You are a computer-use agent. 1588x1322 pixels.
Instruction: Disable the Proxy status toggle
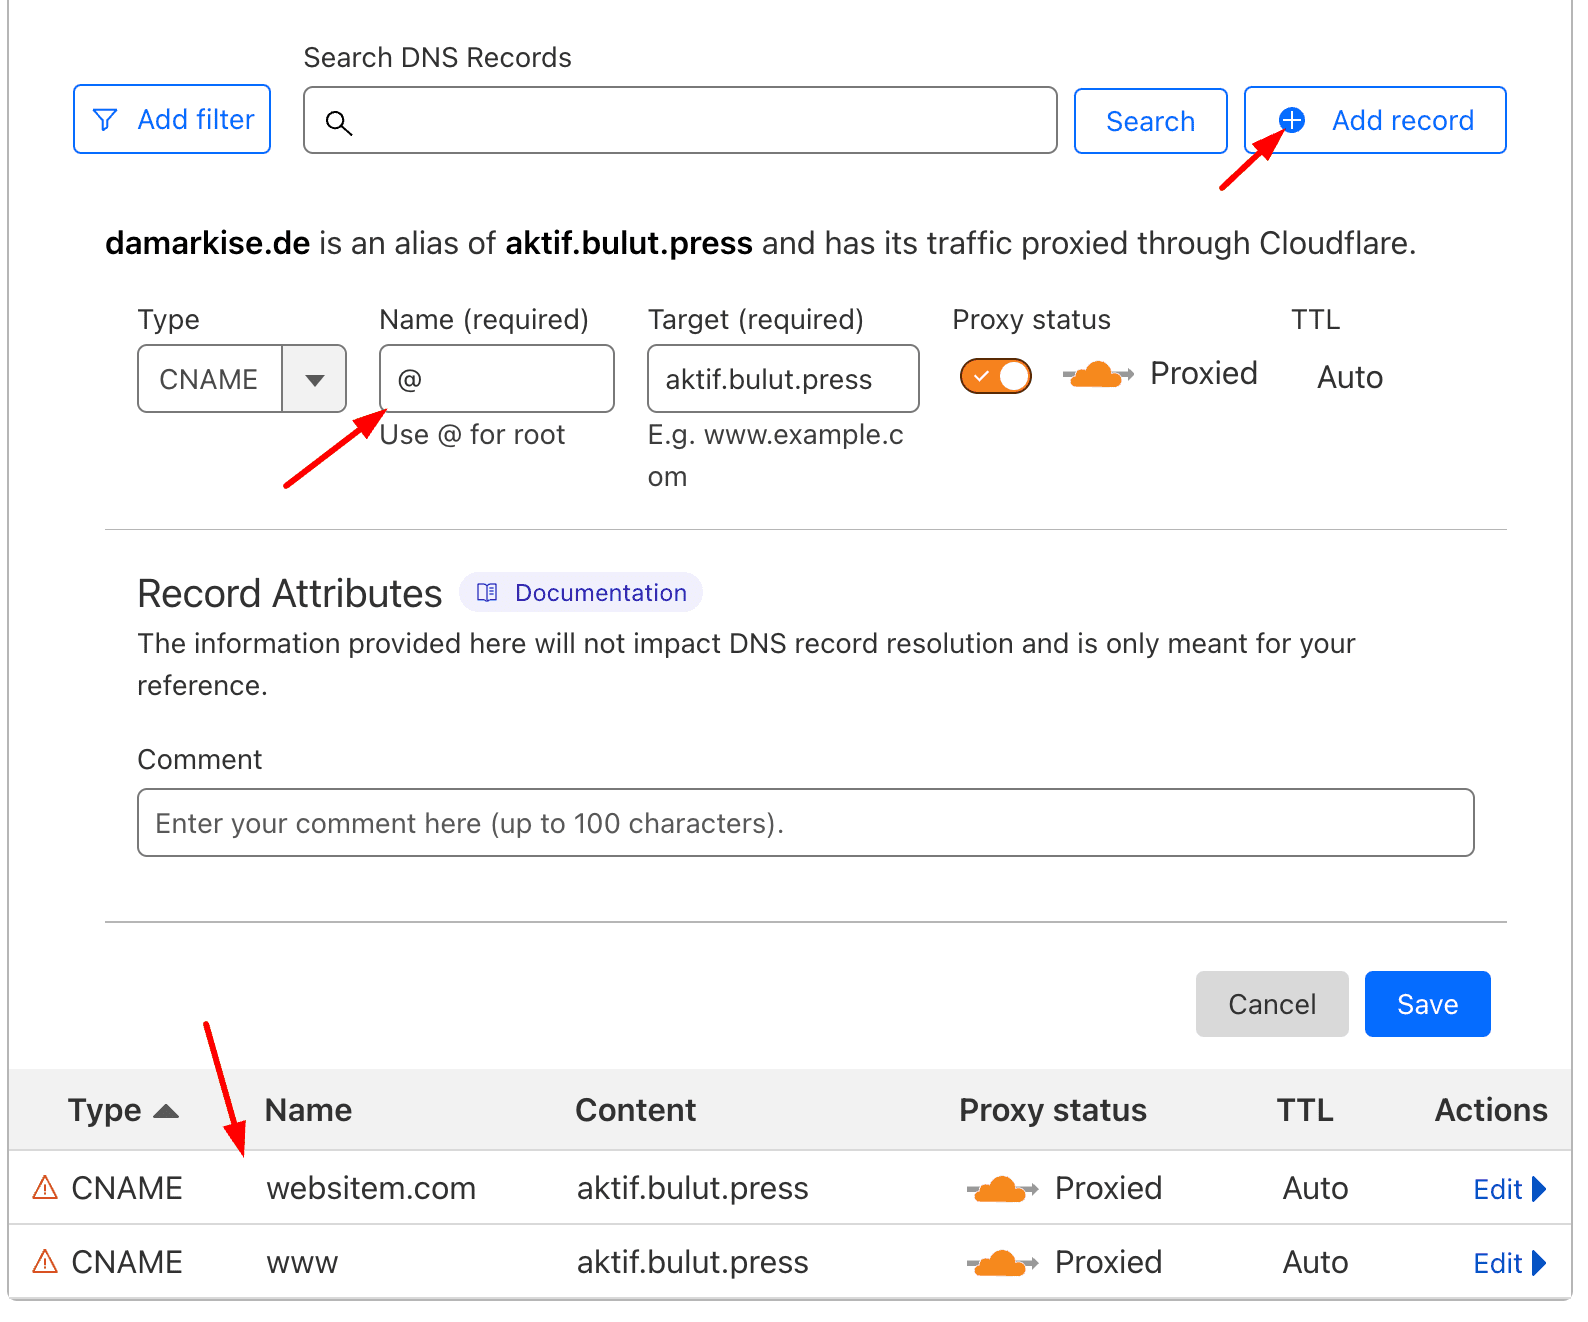pyautogui.click(x=995, y=376)
